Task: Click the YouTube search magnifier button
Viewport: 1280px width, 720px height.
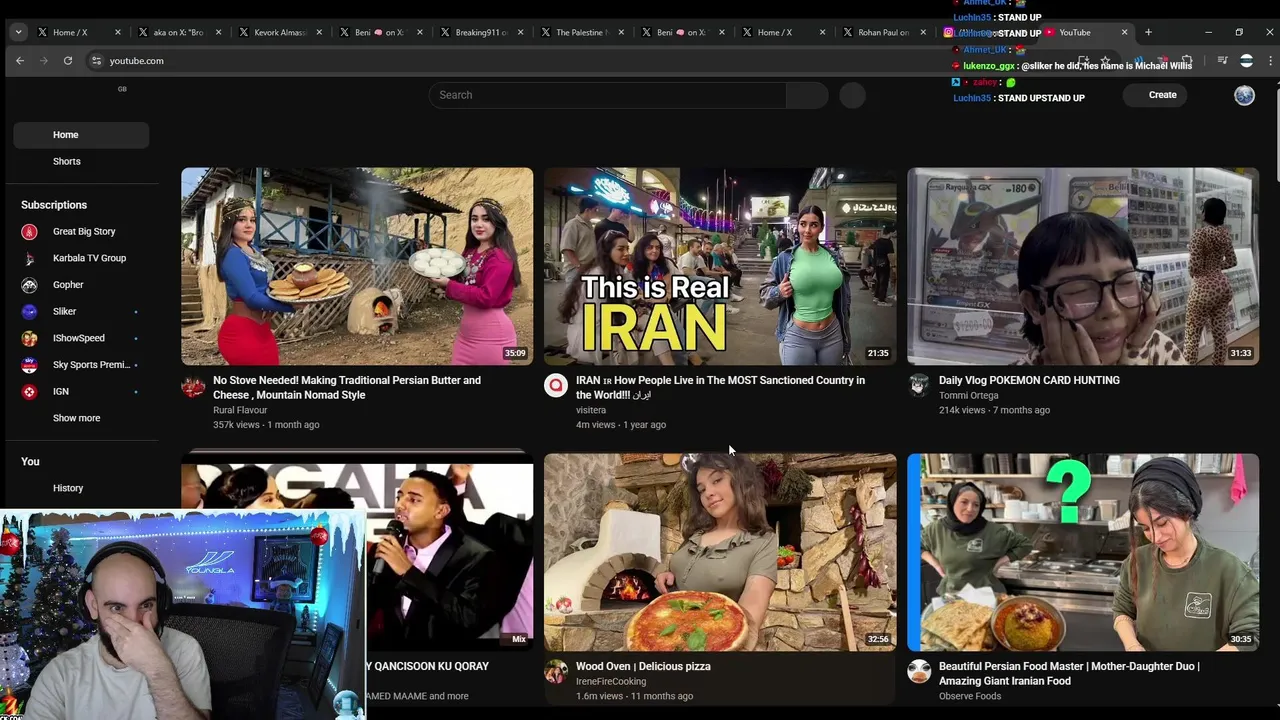Action: (807, 95)
